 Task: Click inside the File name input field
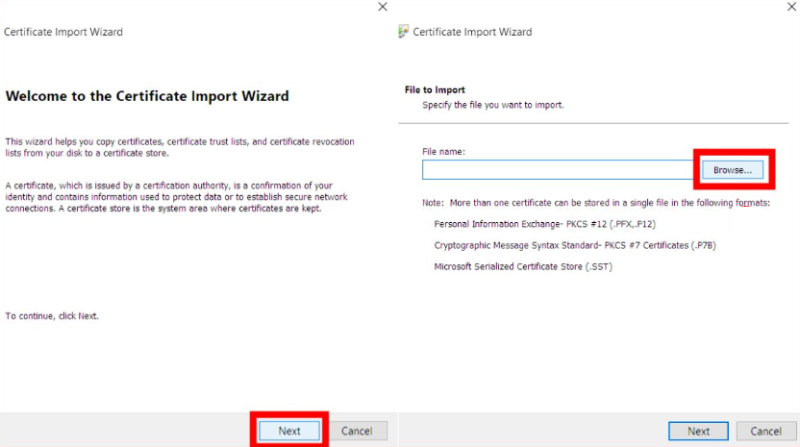(x=559, y=170)
